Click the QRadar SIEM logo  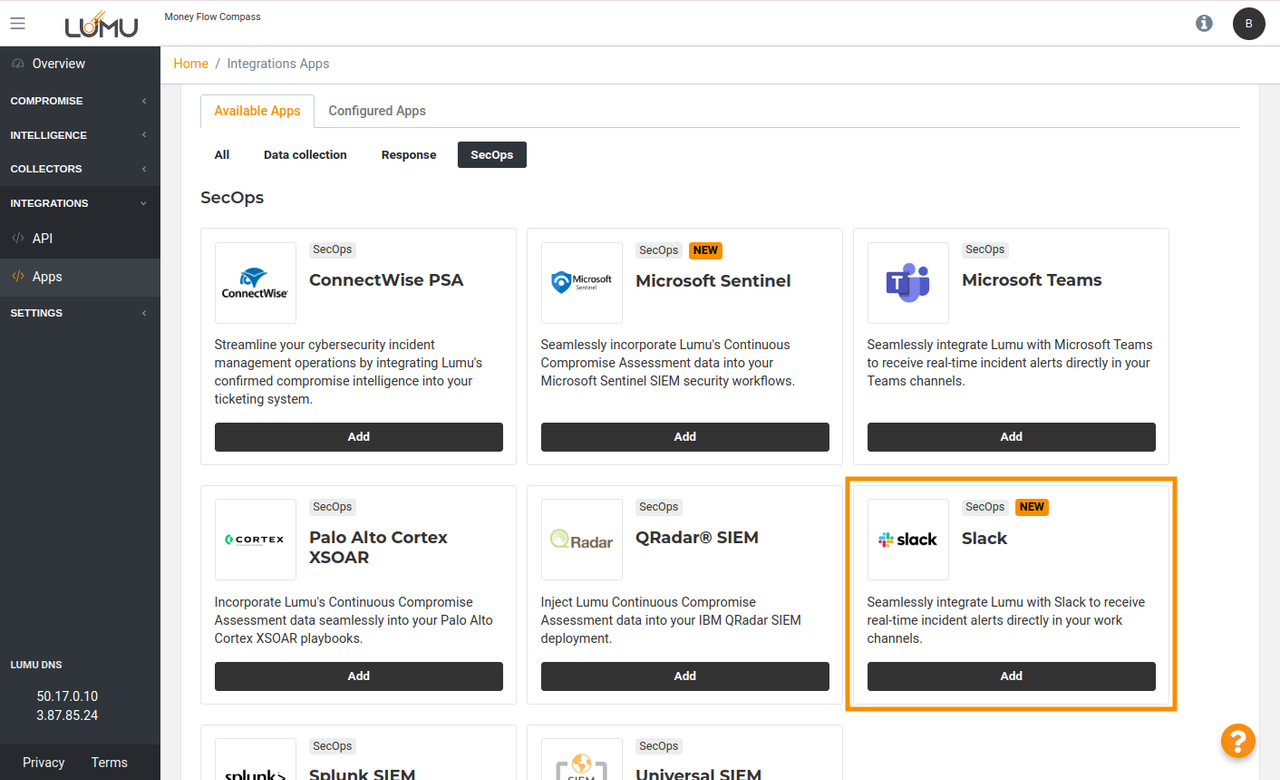coord(581,540)
